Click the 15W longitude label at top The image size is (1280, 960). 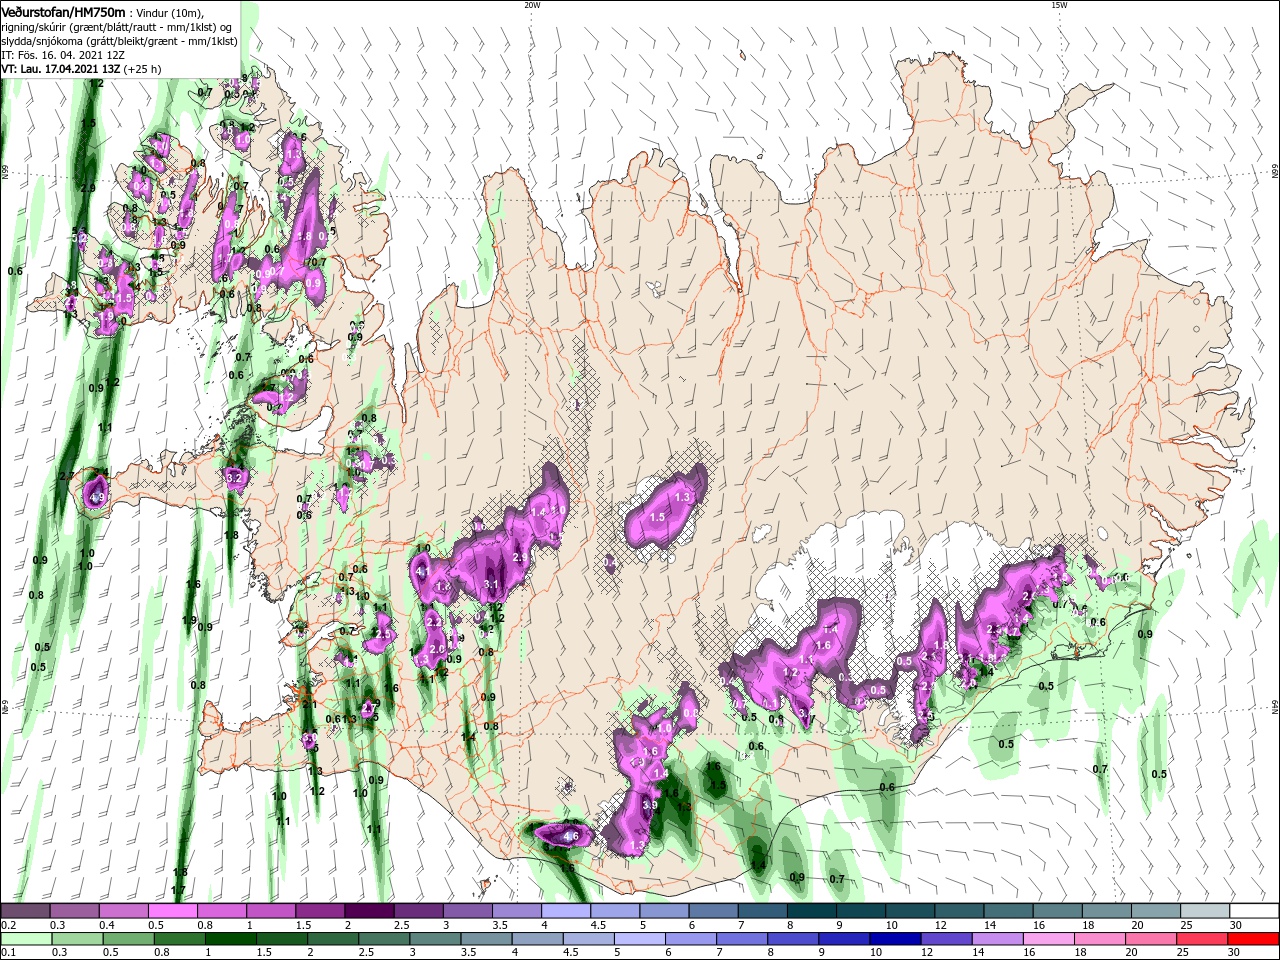point(1059,5)
